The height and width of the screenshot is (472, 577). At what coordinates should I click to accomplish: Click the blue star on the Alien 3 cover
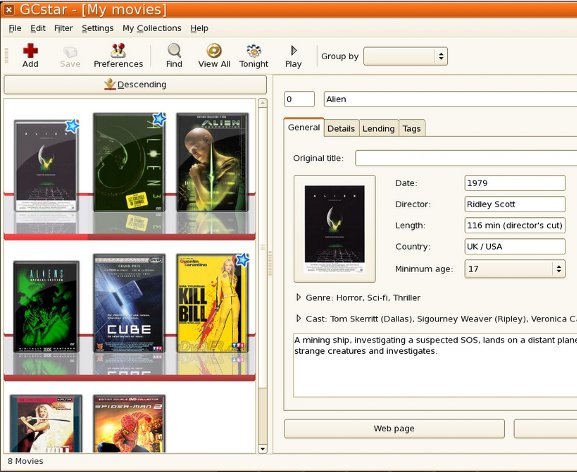(x=159, y=119)
